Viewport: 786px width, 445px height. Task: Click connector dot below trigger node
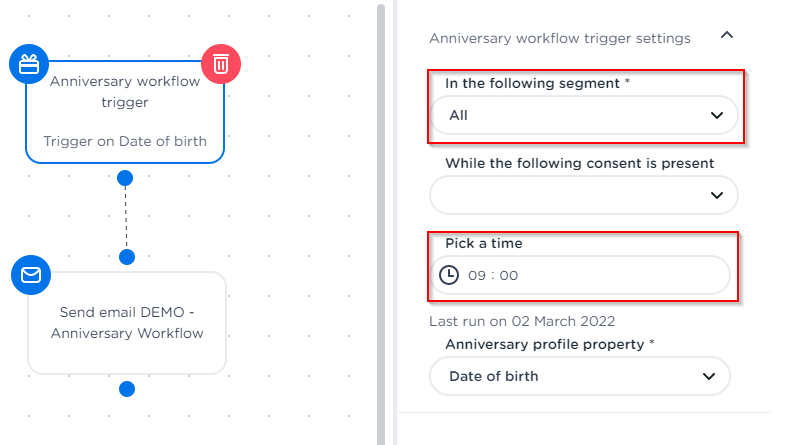(125, 178)
